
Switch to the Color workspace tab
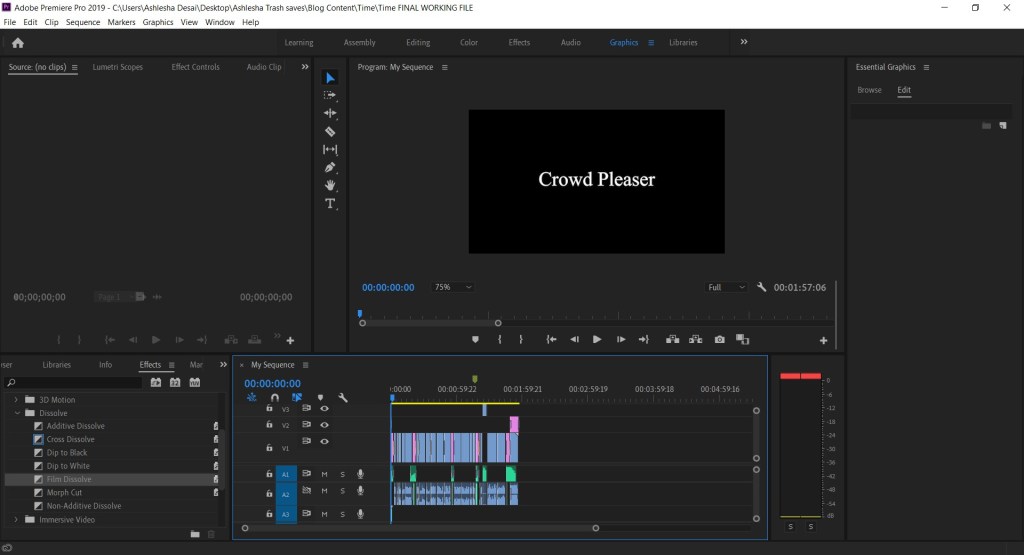click(468, 43)
